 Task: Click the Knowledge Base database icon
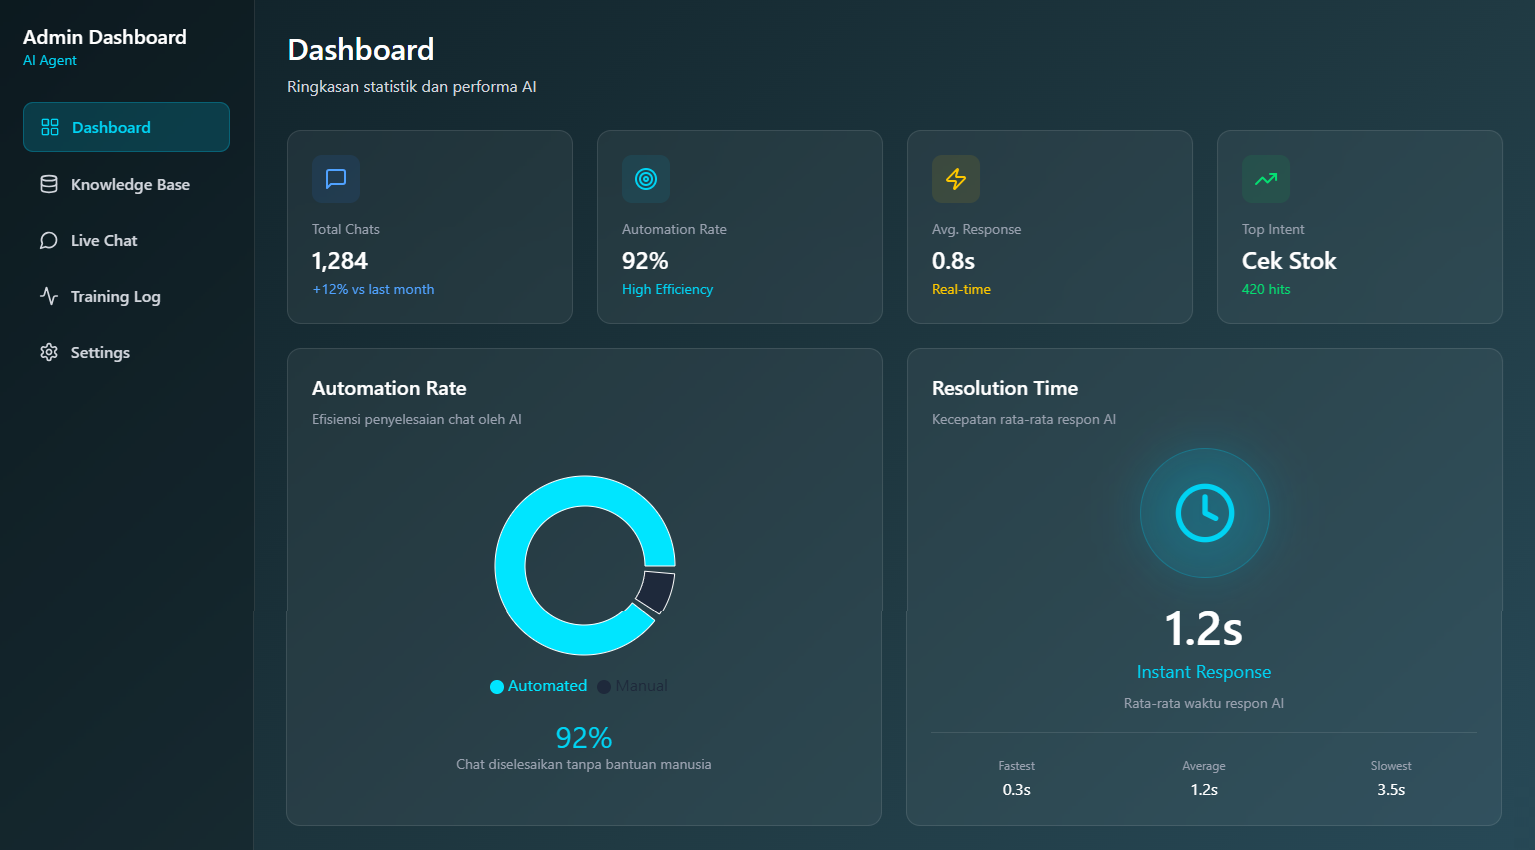[48, 184]
